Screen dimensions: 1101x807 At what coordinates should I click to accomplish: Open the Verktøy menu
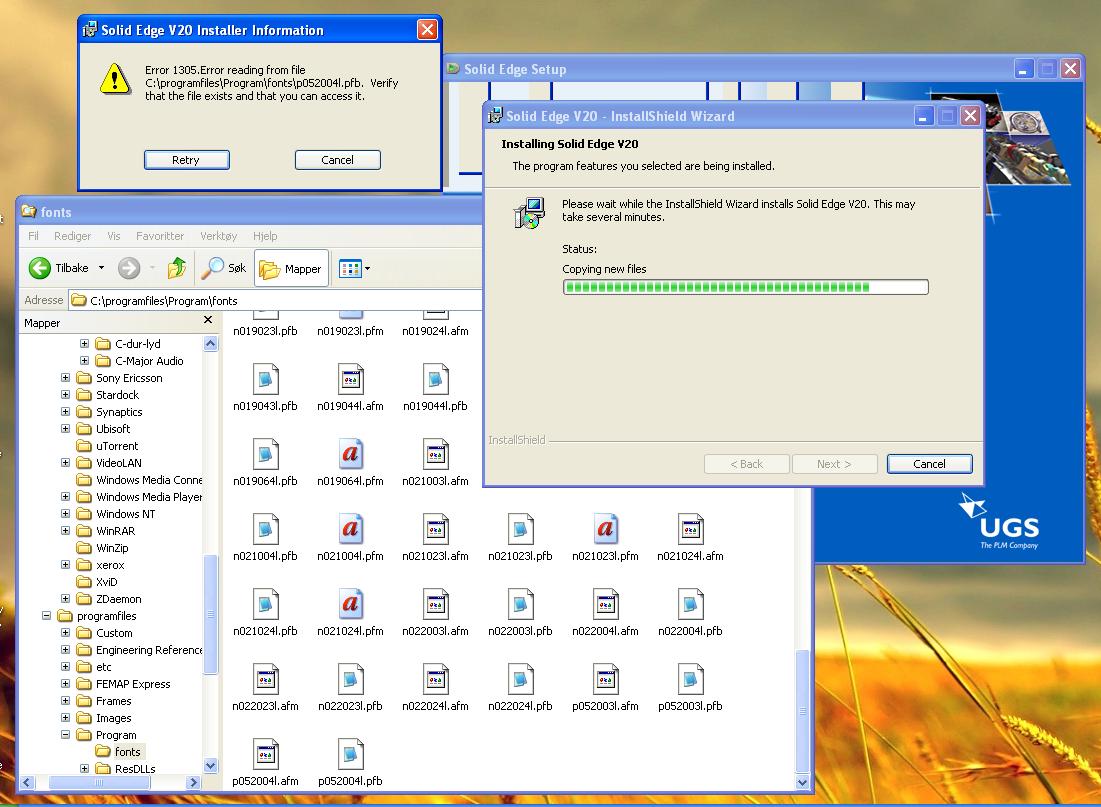(218, 236)
